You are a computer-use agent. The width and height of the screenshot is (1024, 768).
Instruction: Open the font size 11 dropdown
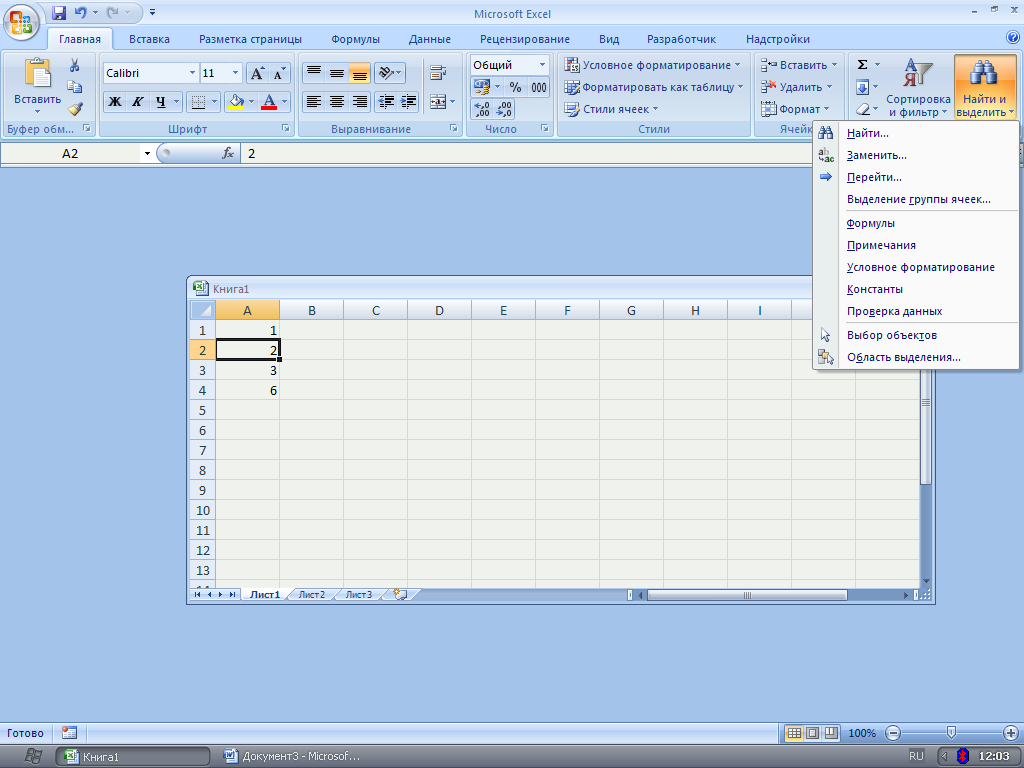236,73
